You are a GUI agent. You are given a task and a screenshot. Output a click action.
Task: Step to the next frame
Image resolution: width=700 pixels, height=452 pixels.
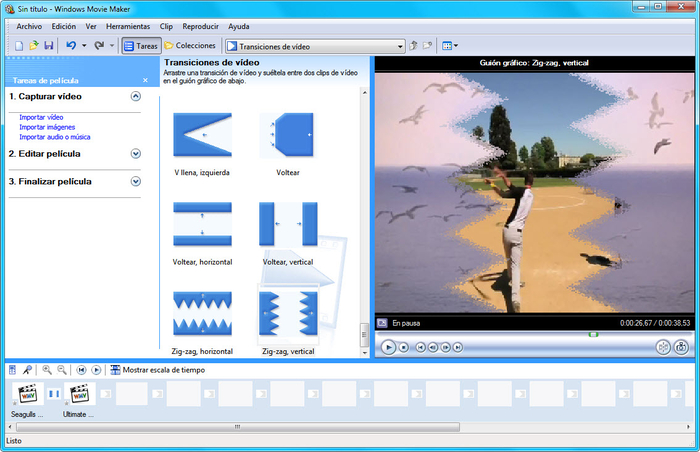446,347
